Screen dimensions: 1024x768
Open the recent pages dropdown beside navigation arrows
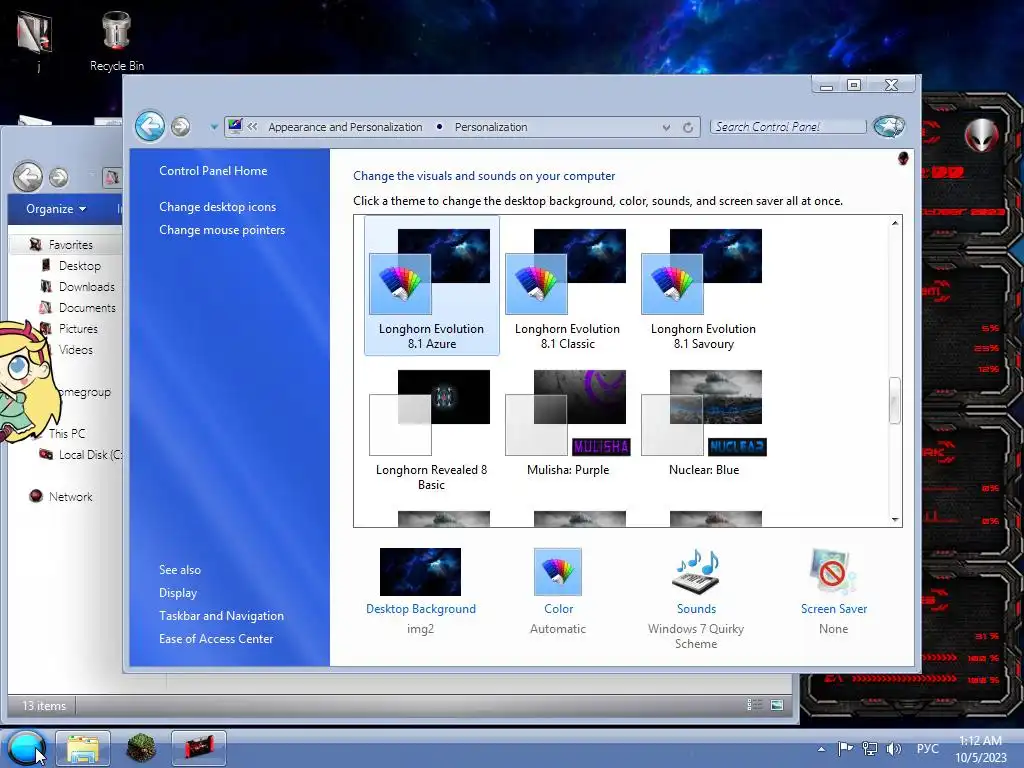pos(214,127)
